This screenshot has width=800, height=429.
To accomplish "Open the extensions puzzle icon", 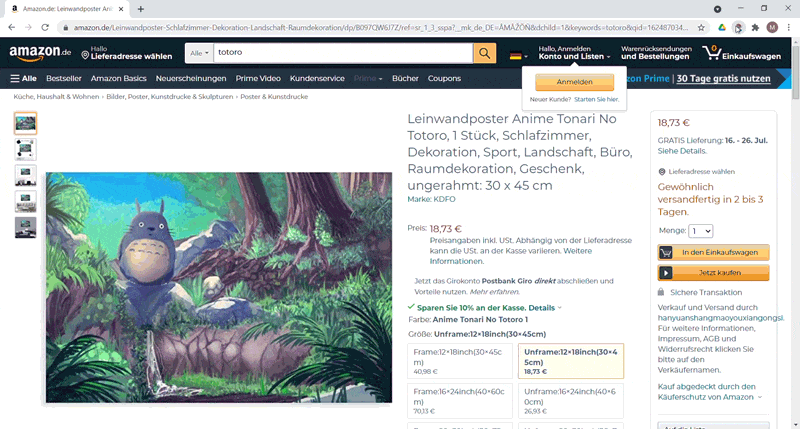I will point(755,28).
